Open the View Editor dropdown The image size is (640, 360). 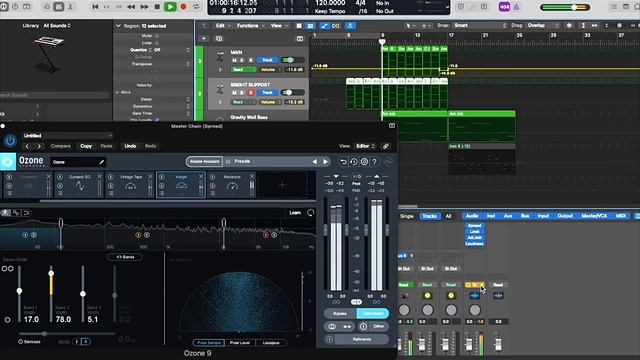[365, 146]
